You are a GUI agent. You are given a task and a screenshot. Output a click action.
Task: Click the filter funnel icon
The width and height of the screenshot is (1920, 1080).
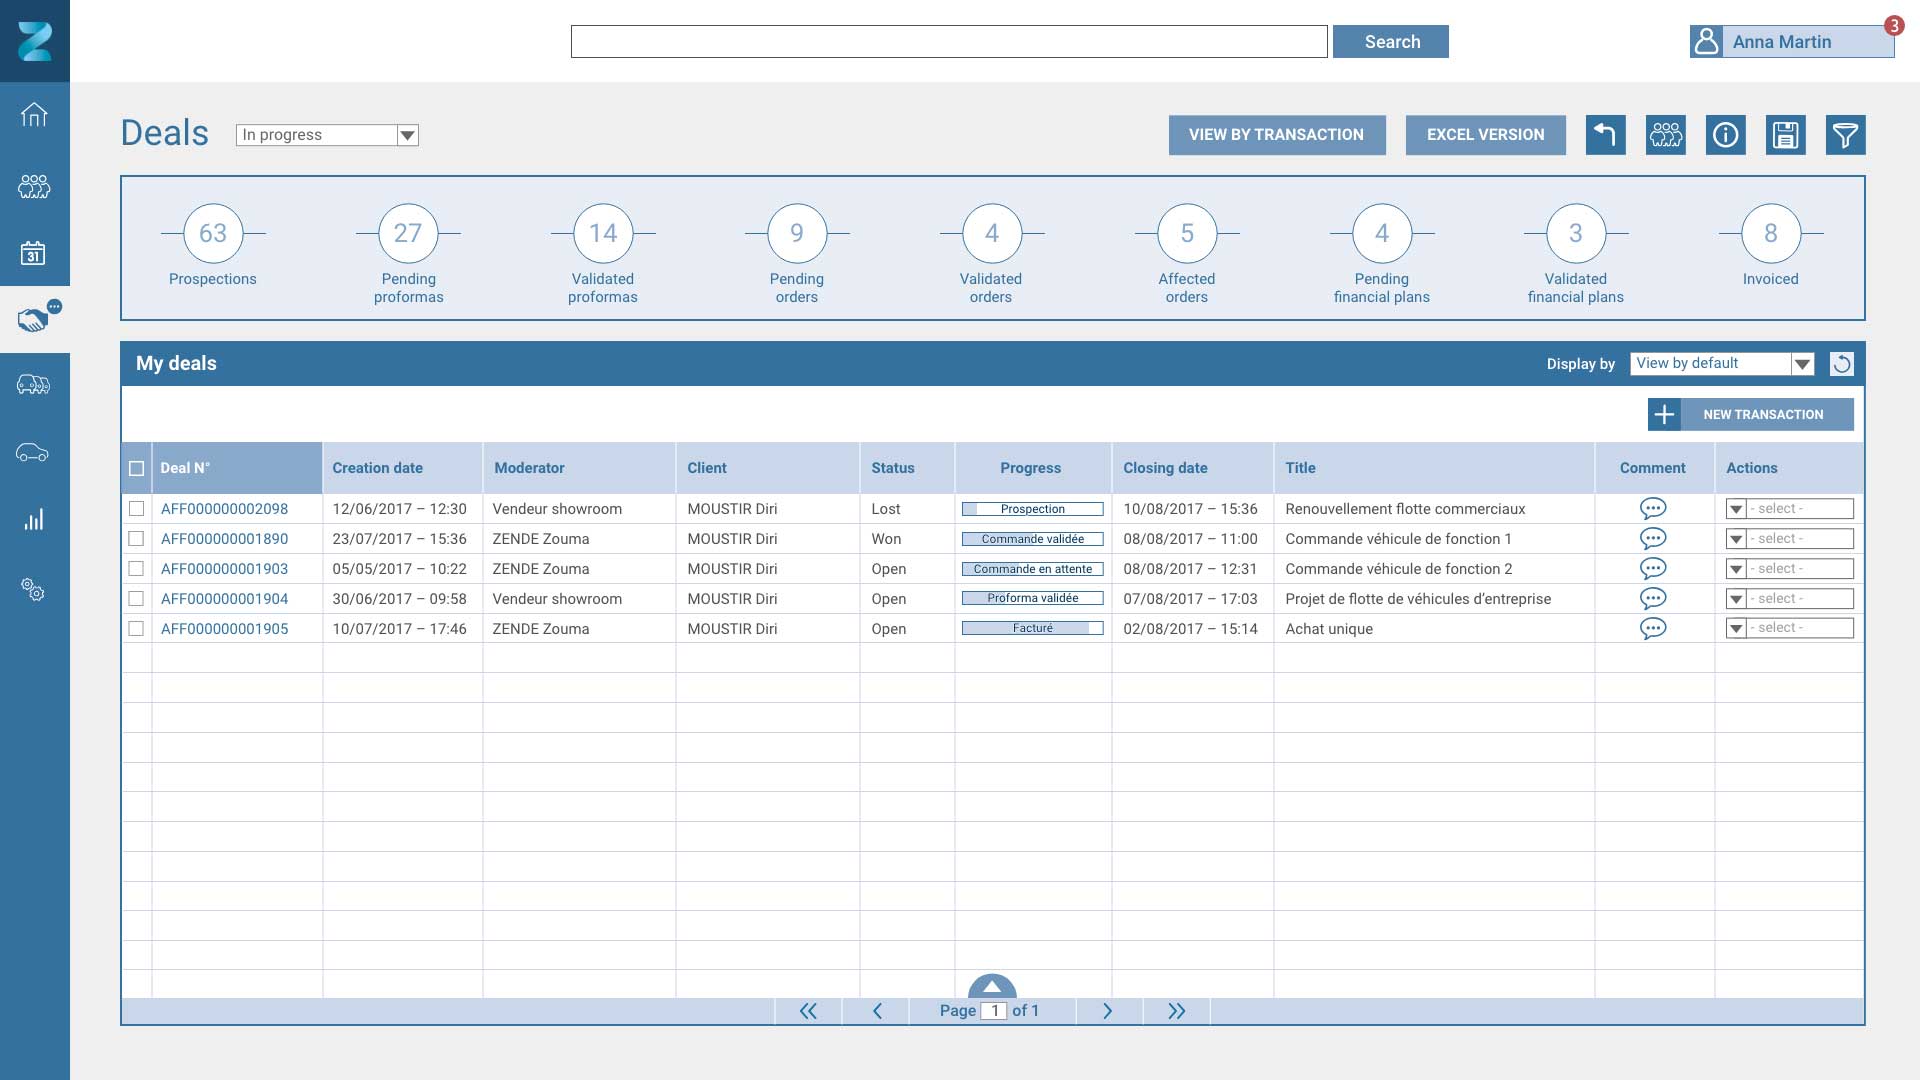click(x=1845, y=135)
